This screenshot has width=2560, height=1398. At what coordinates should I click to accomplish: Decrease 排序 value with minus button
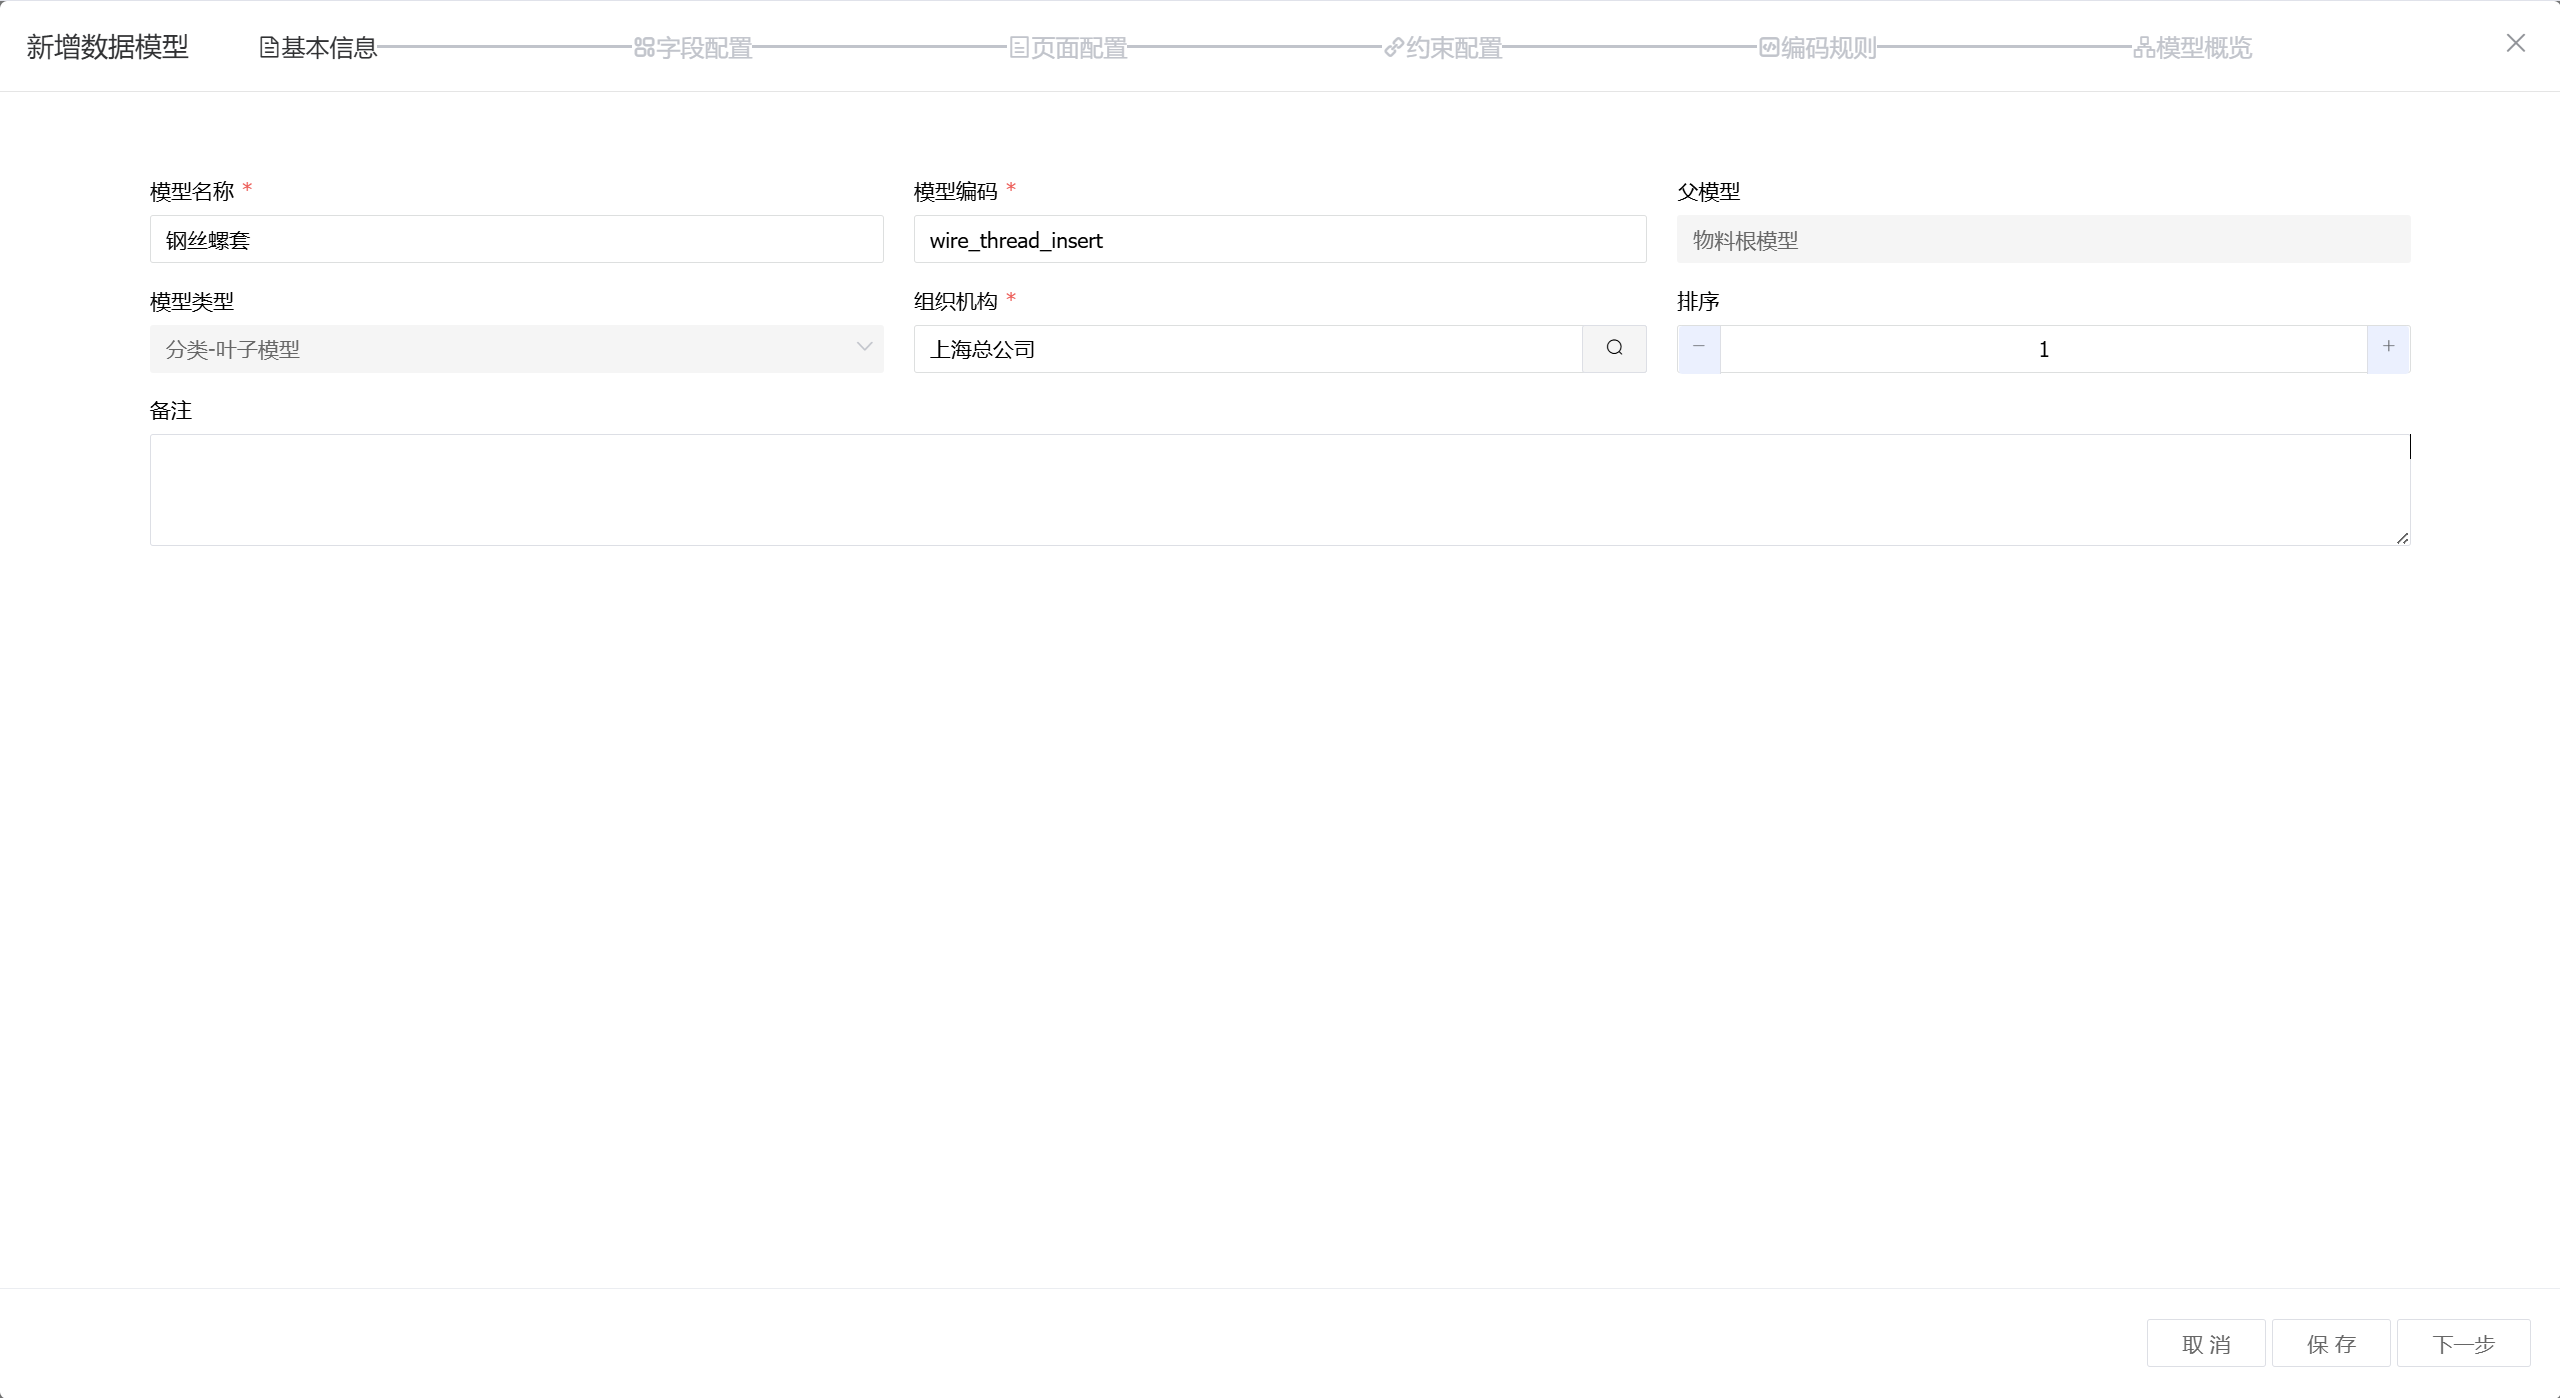coord(1699,348)
